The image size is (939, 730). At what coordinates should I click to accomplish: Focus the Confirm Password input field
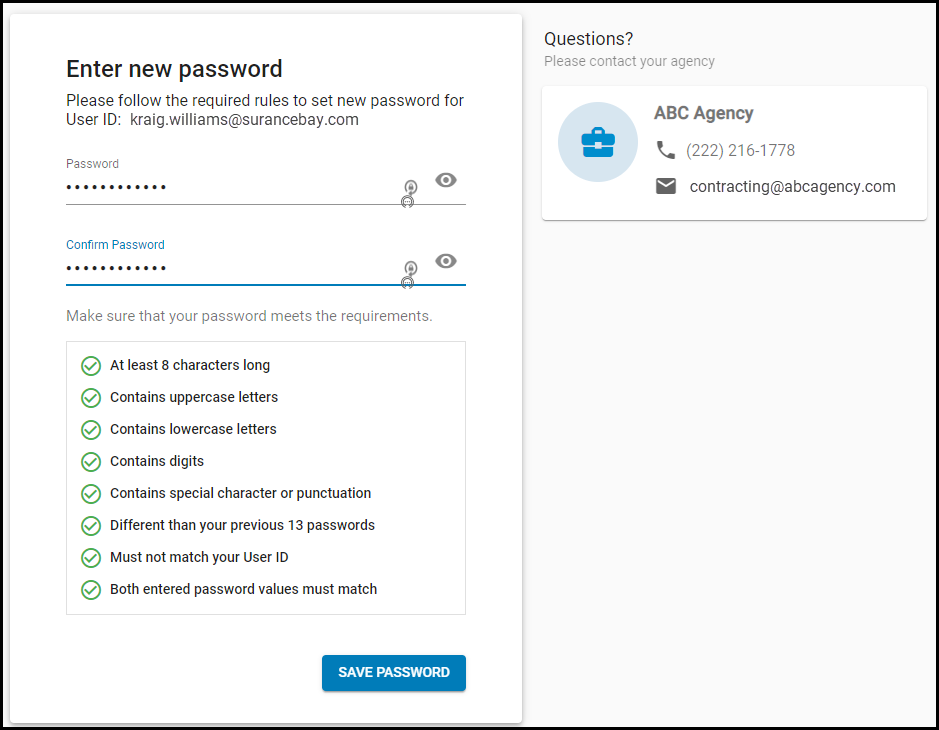pyautogui.click(x=234, y=268)
